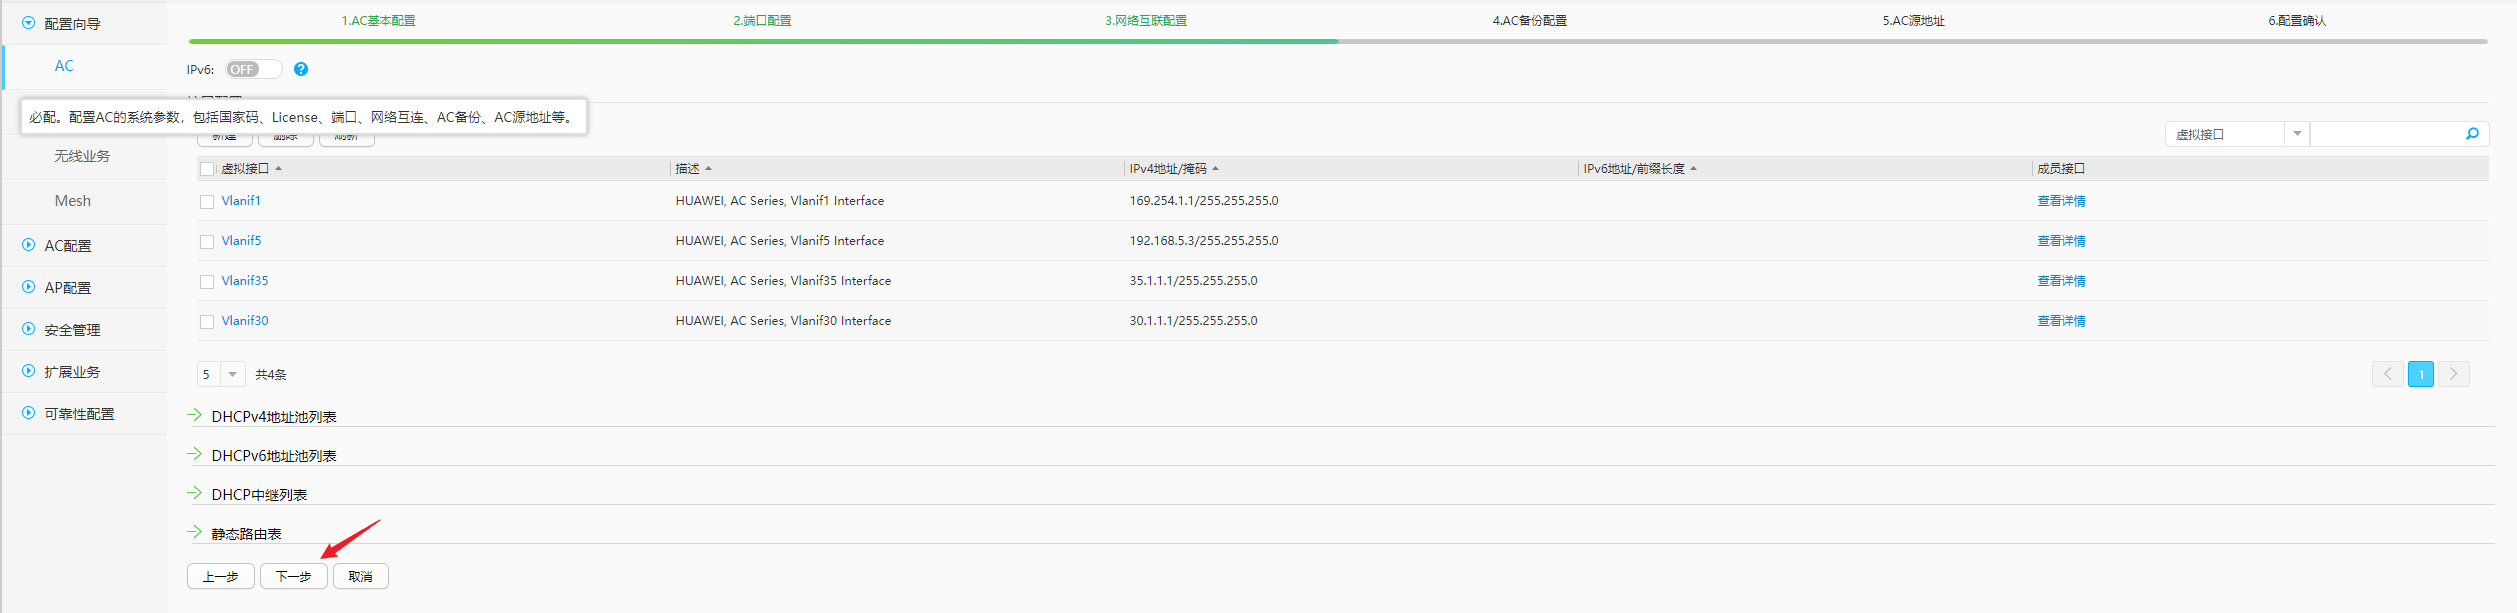This screenshot has width=2517, height=613.
Task: Check the Vlanif5 row checkbox
Action: [x=207, y=241]
